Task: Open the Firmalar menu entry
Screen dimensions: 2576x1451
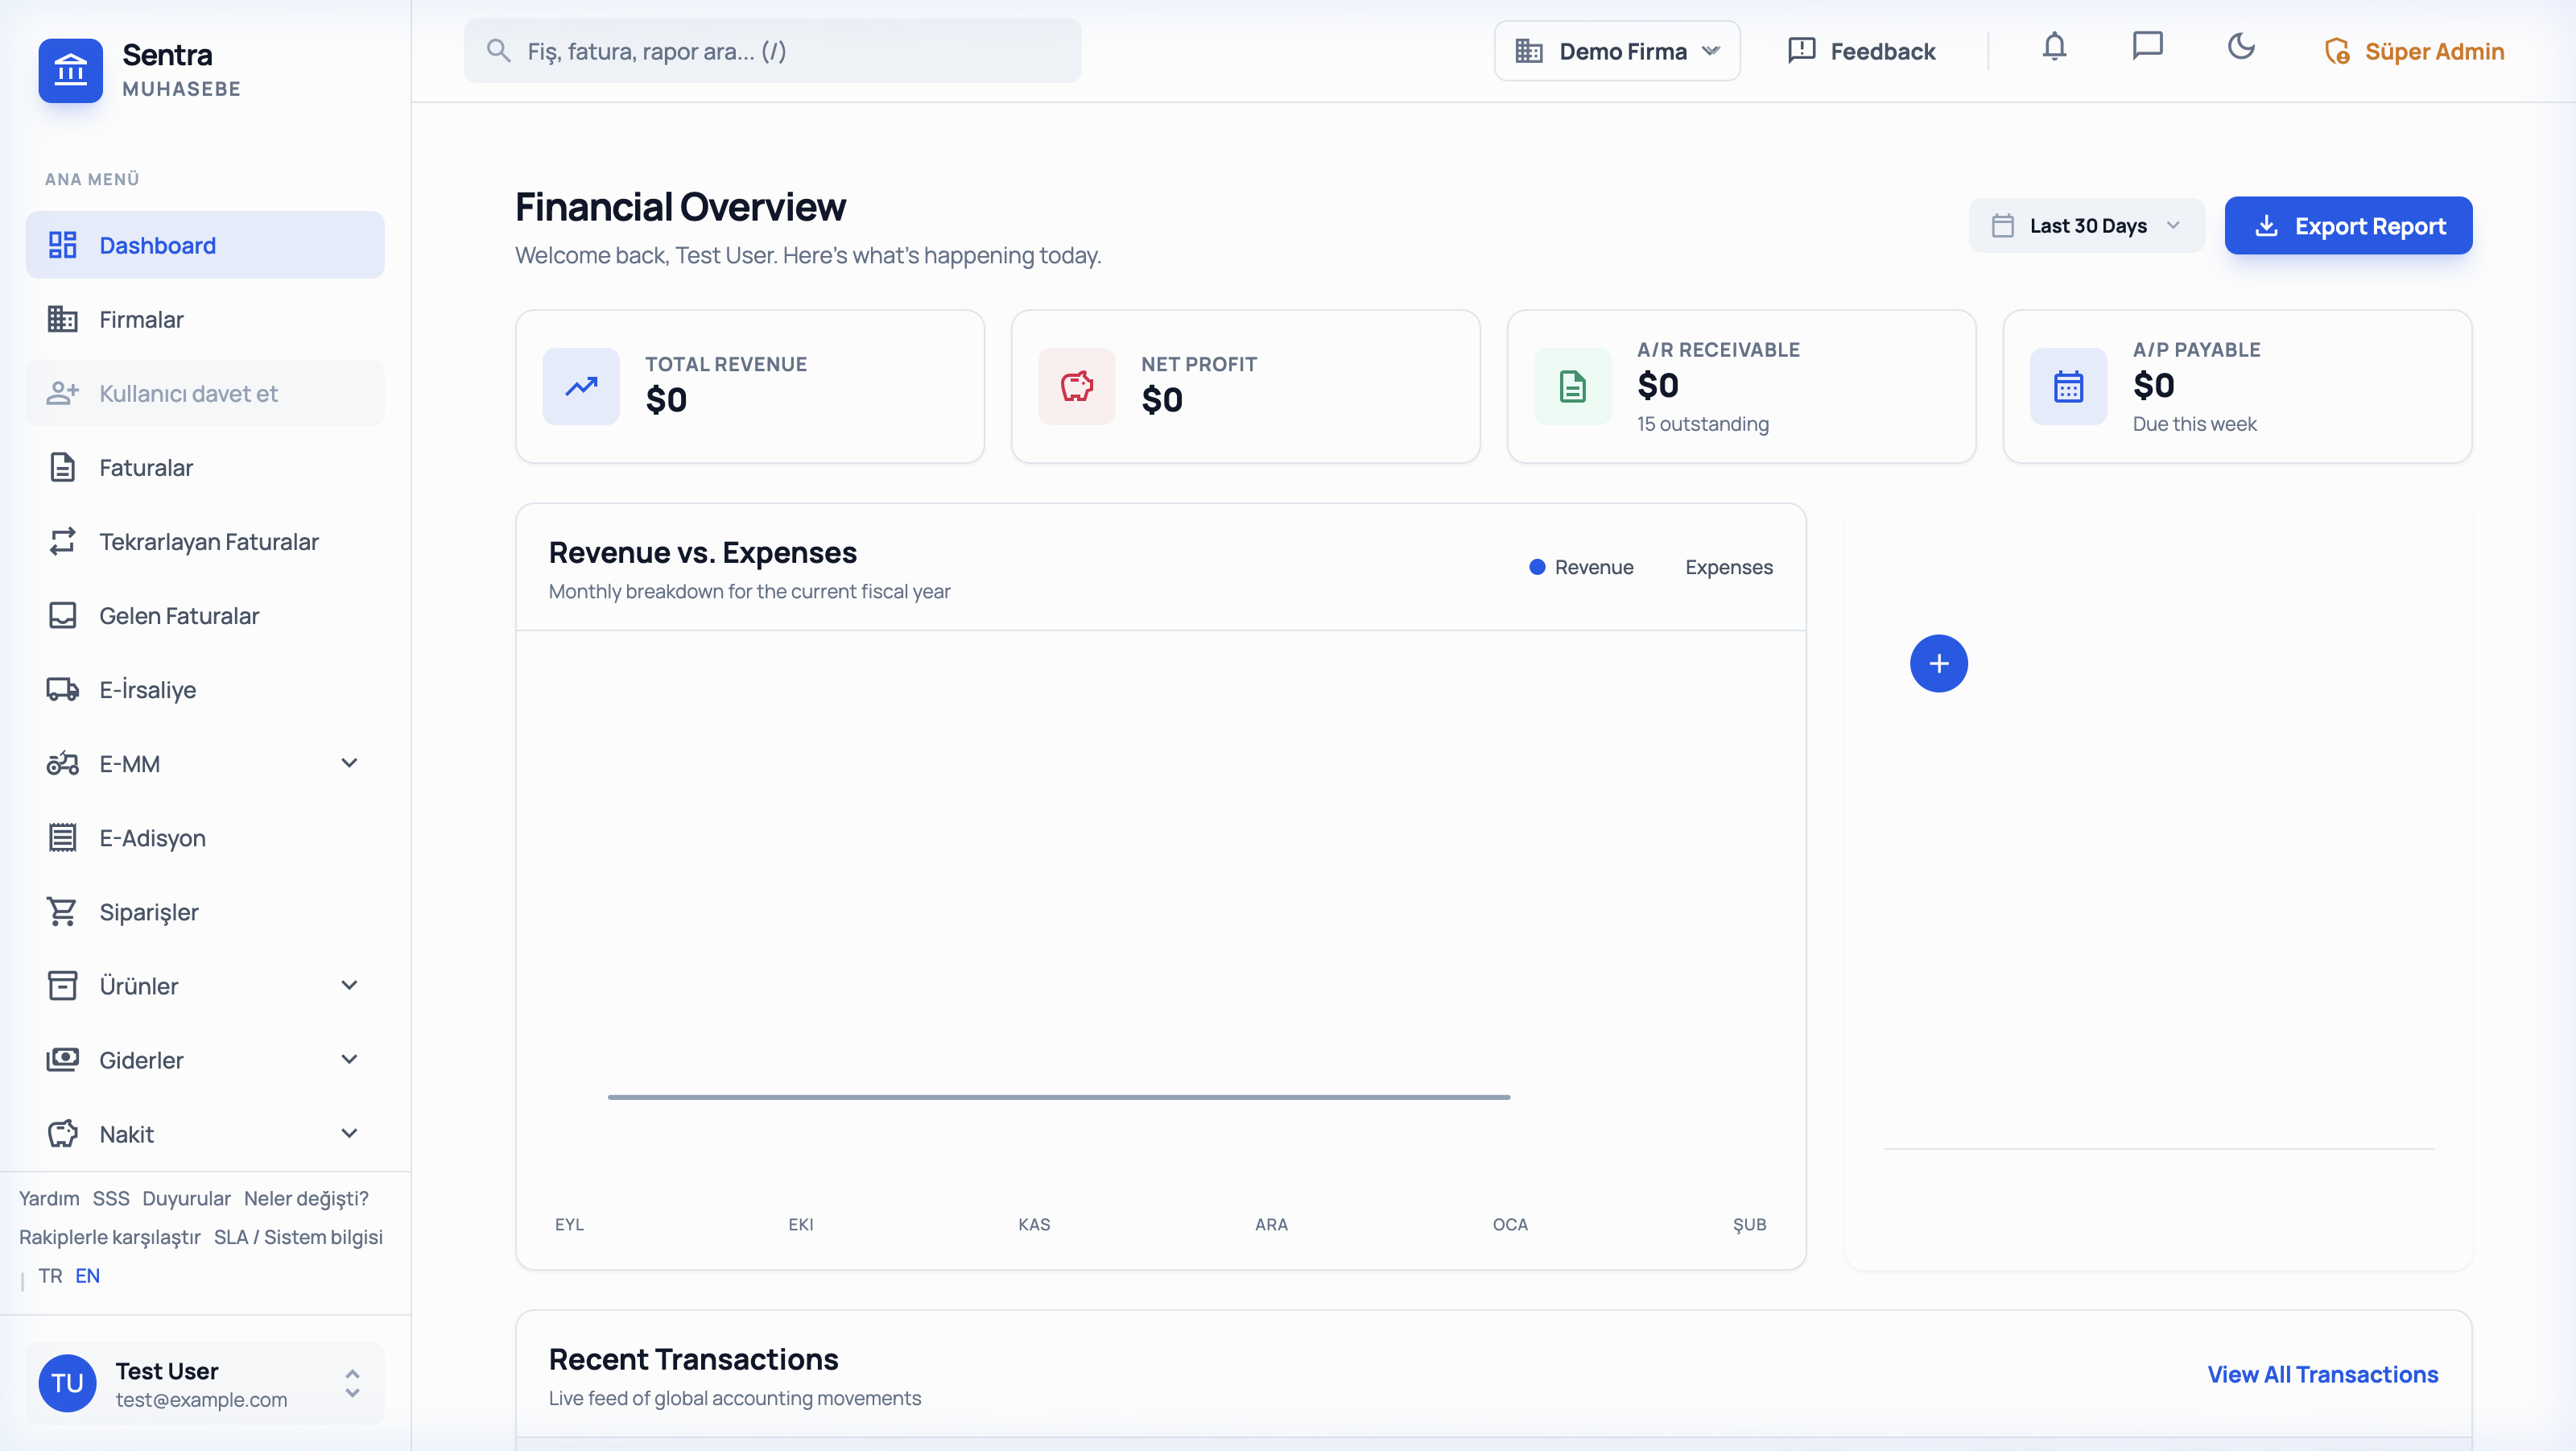Action: [x=141, y=319]
